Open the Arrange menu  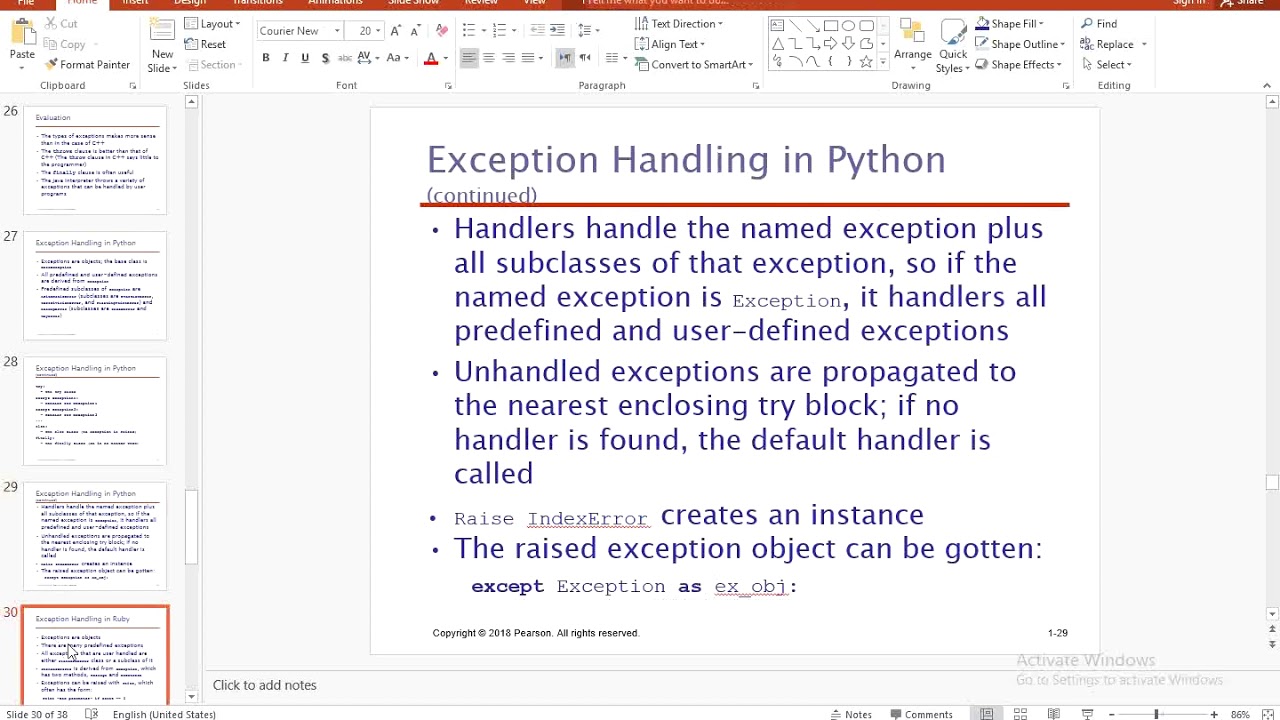pos(912,46)
